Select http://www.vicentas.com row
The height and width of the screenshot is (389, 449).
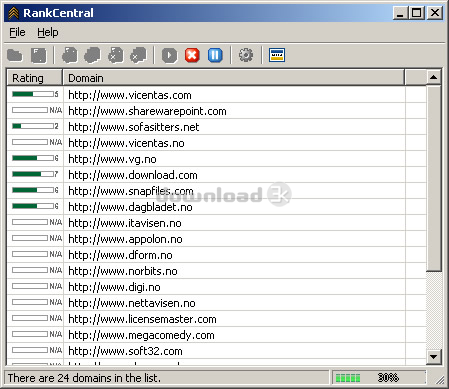pyautogui.click(x=216, y=95)
